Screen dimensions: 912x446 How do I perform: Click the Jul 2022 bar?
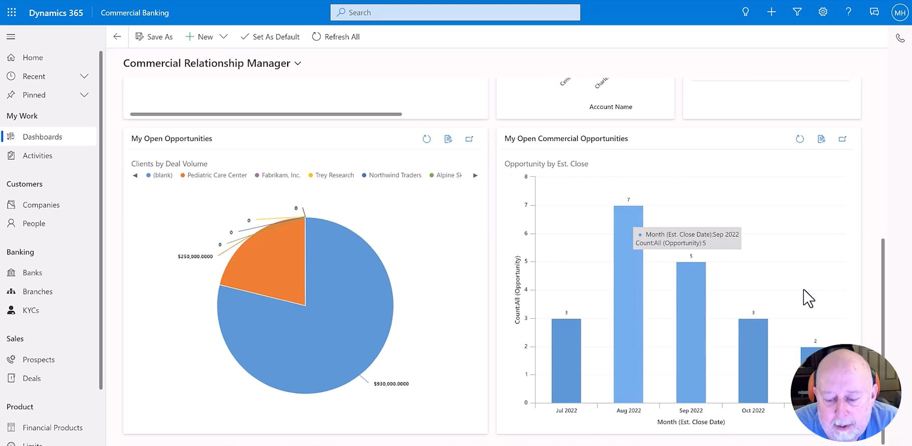pos(566,361)
